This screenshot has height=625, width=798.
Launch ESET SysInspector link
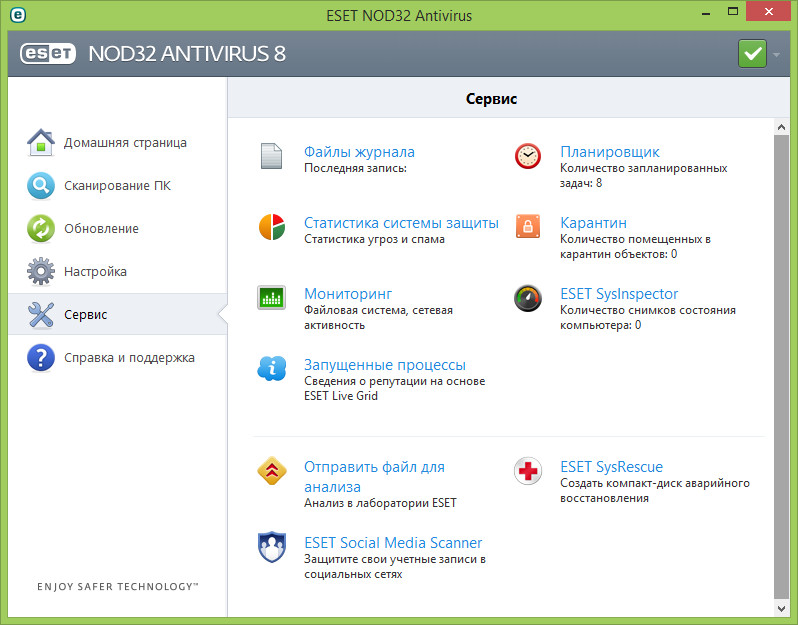tap(619, 294)
